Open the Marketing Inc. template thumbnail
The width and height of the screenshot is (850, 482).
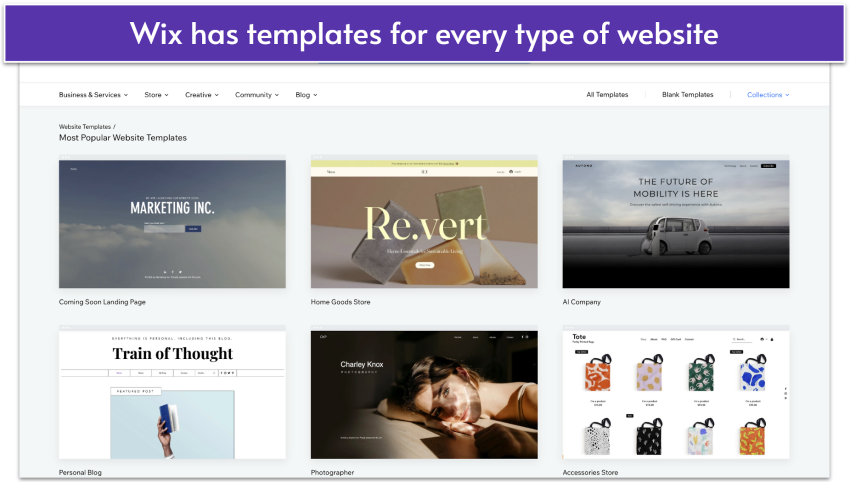172,223
